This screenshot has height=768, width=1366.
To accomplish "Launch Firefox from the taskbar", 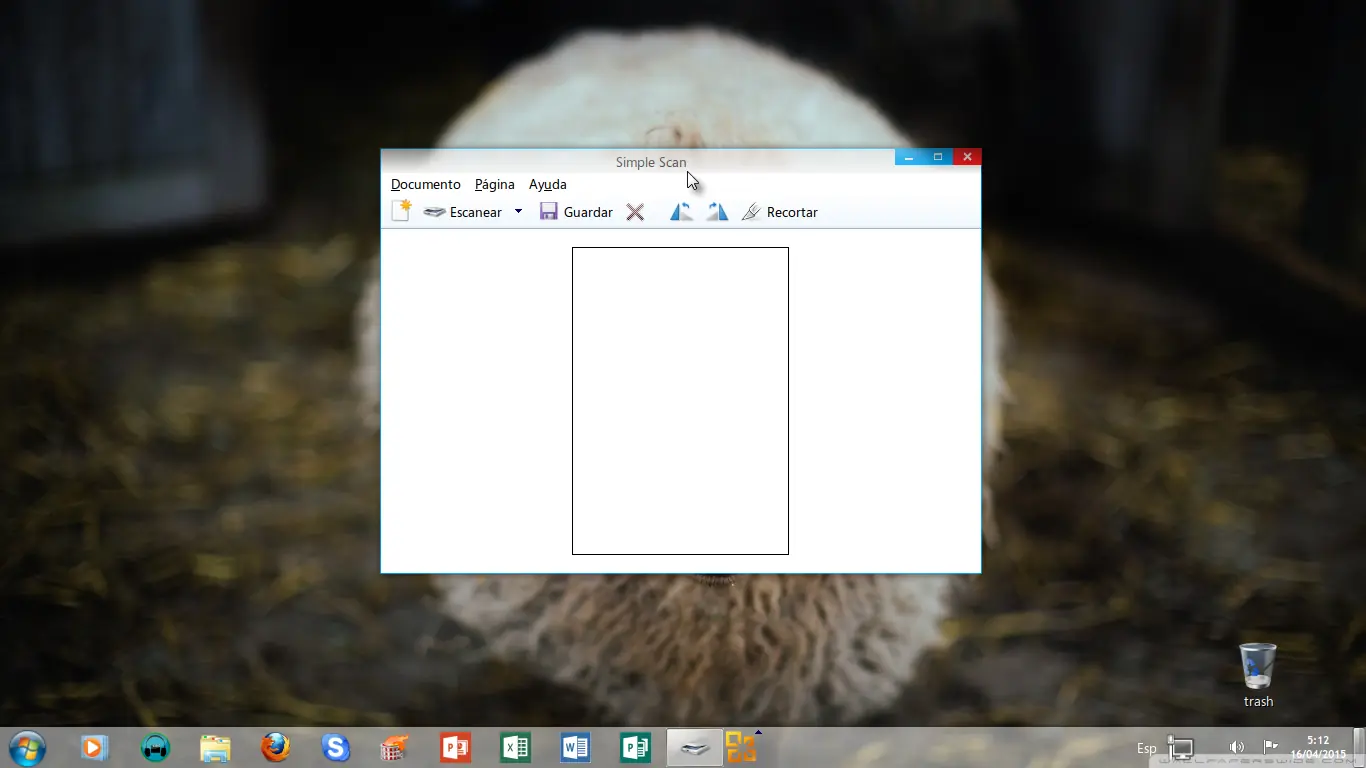I will coord(275,747).
